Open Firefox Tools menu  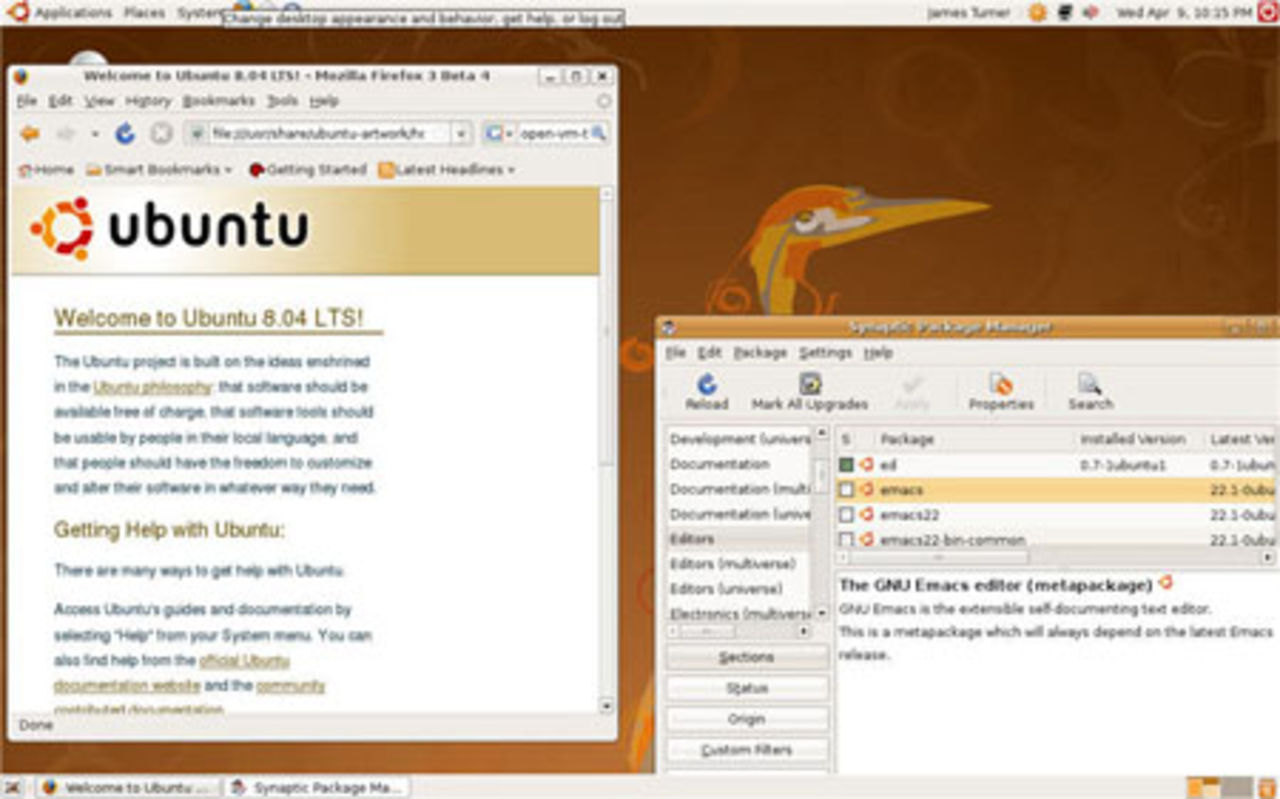282,101
